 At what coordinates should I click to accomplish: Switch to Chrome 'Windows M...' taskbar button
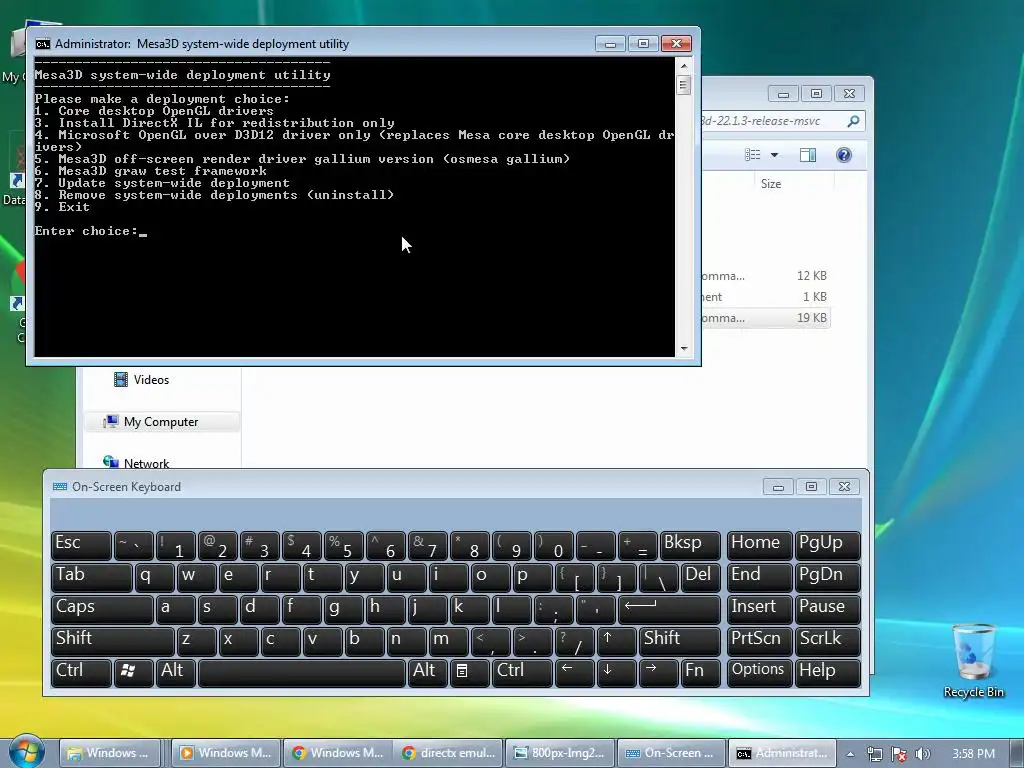tap(338, 753)
